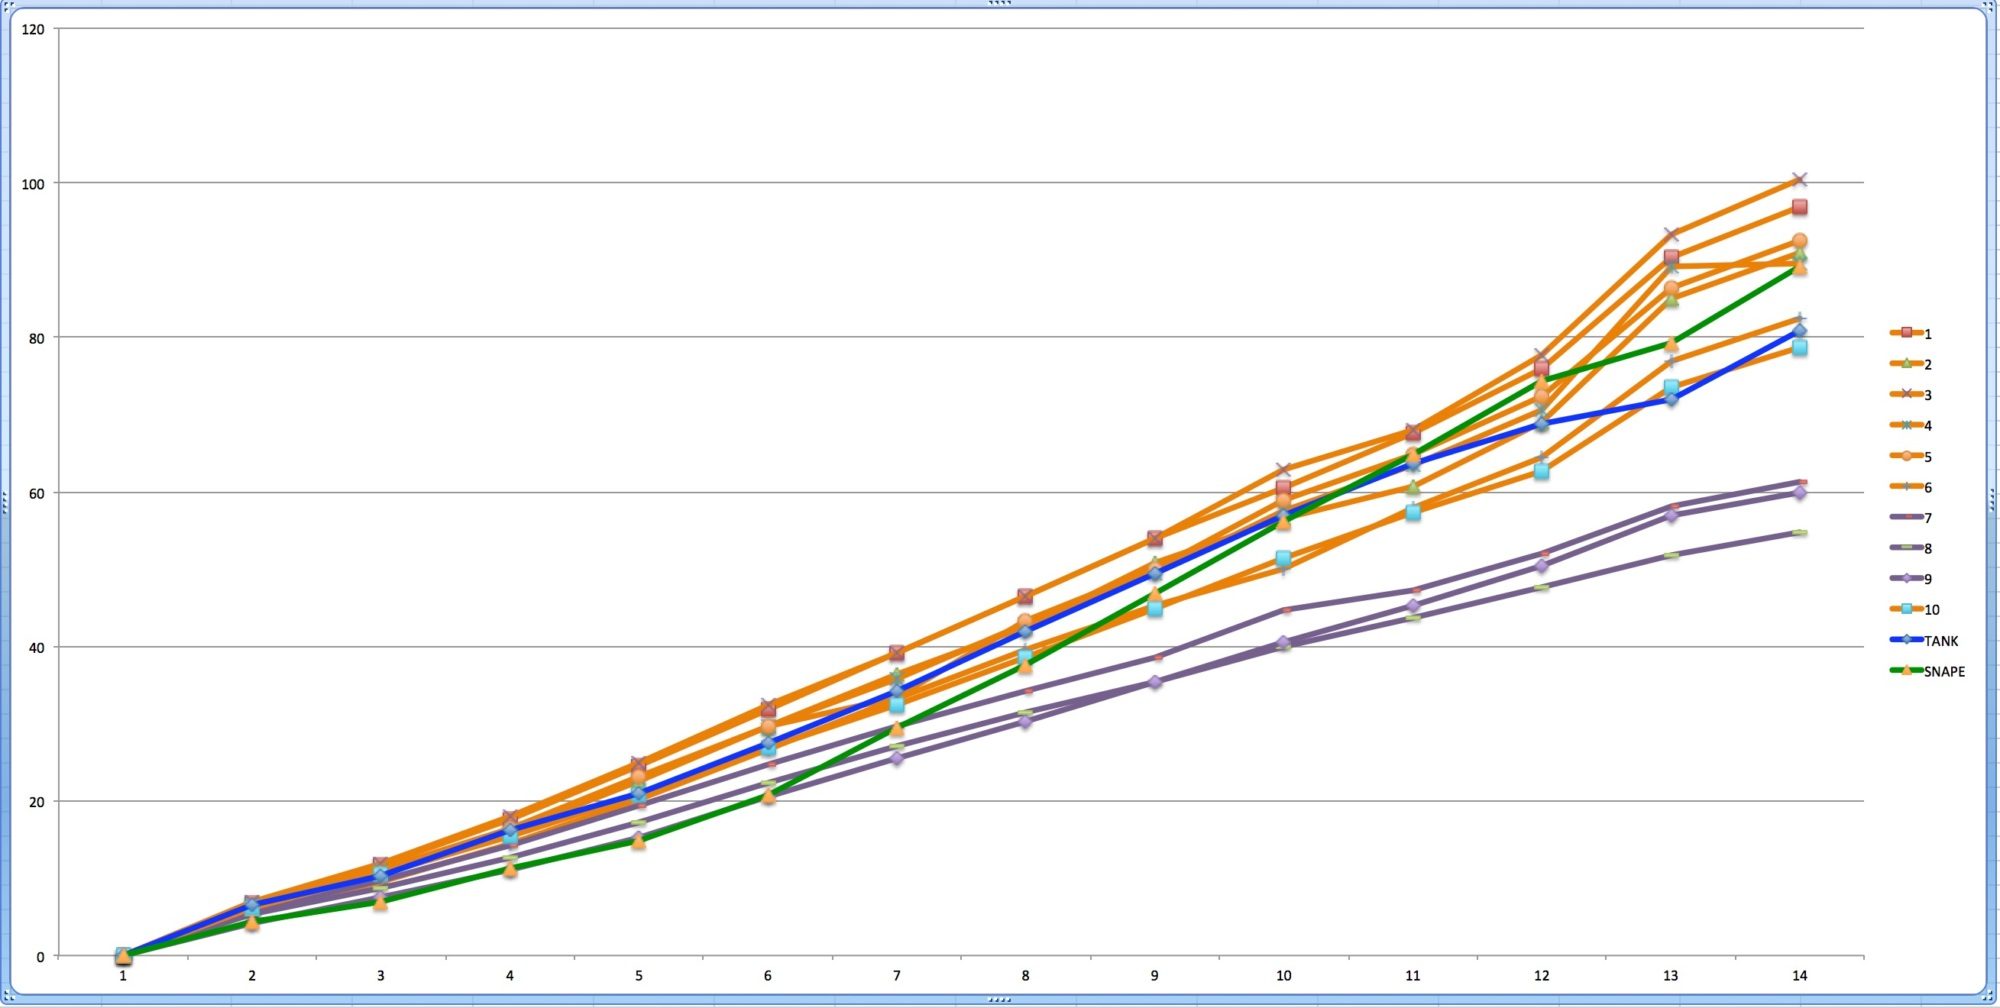Select the horizontal axis label 7

pos(896,976)
